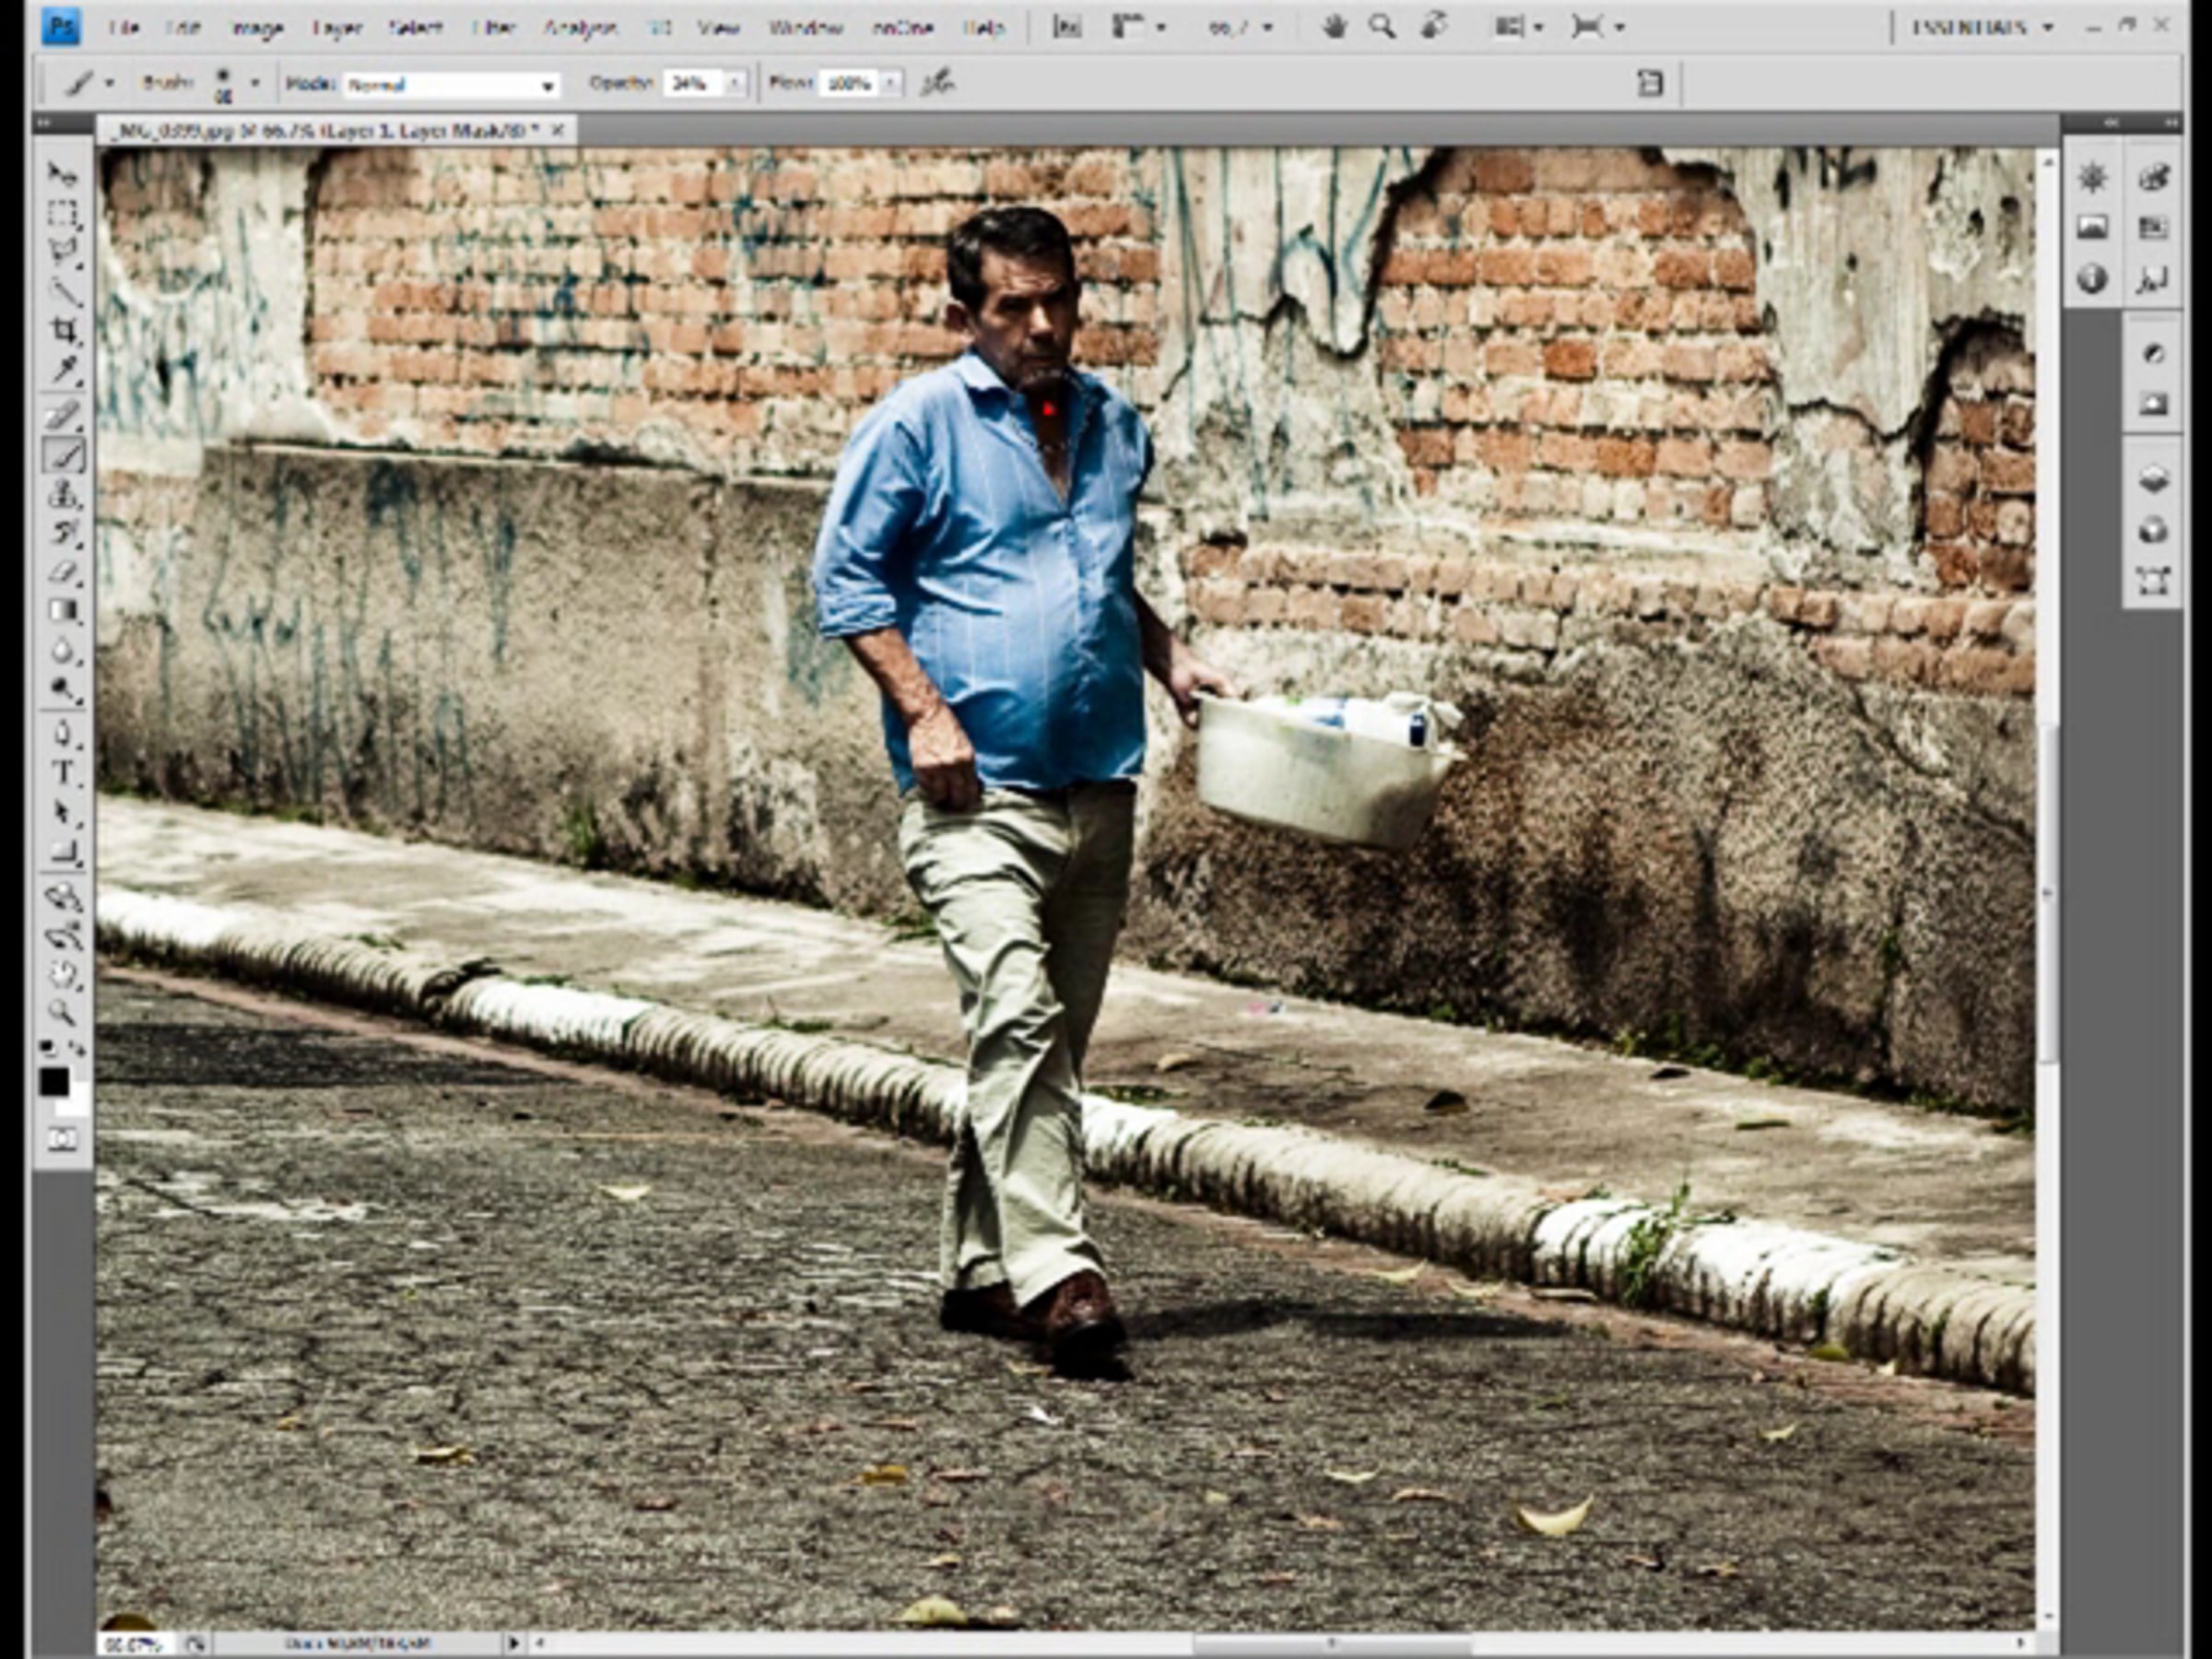
Task: Open the brush Mode dropdown showing Normal
Action: click(x=451, y=85)
